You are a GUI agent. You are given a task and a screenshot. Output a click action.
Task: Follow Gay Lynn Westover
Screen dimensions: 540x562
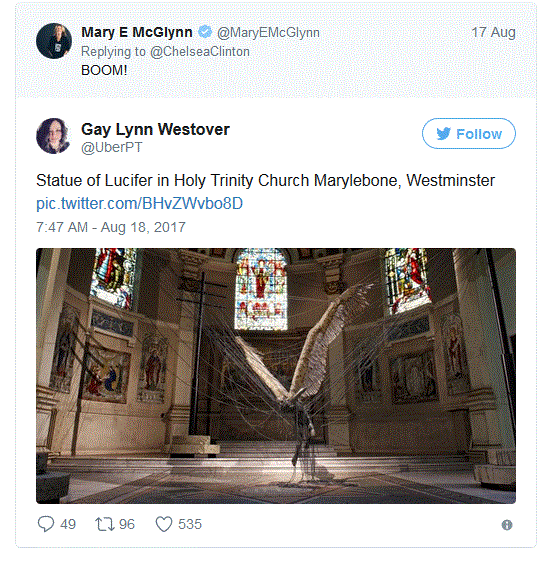click(x=469, y=134)
